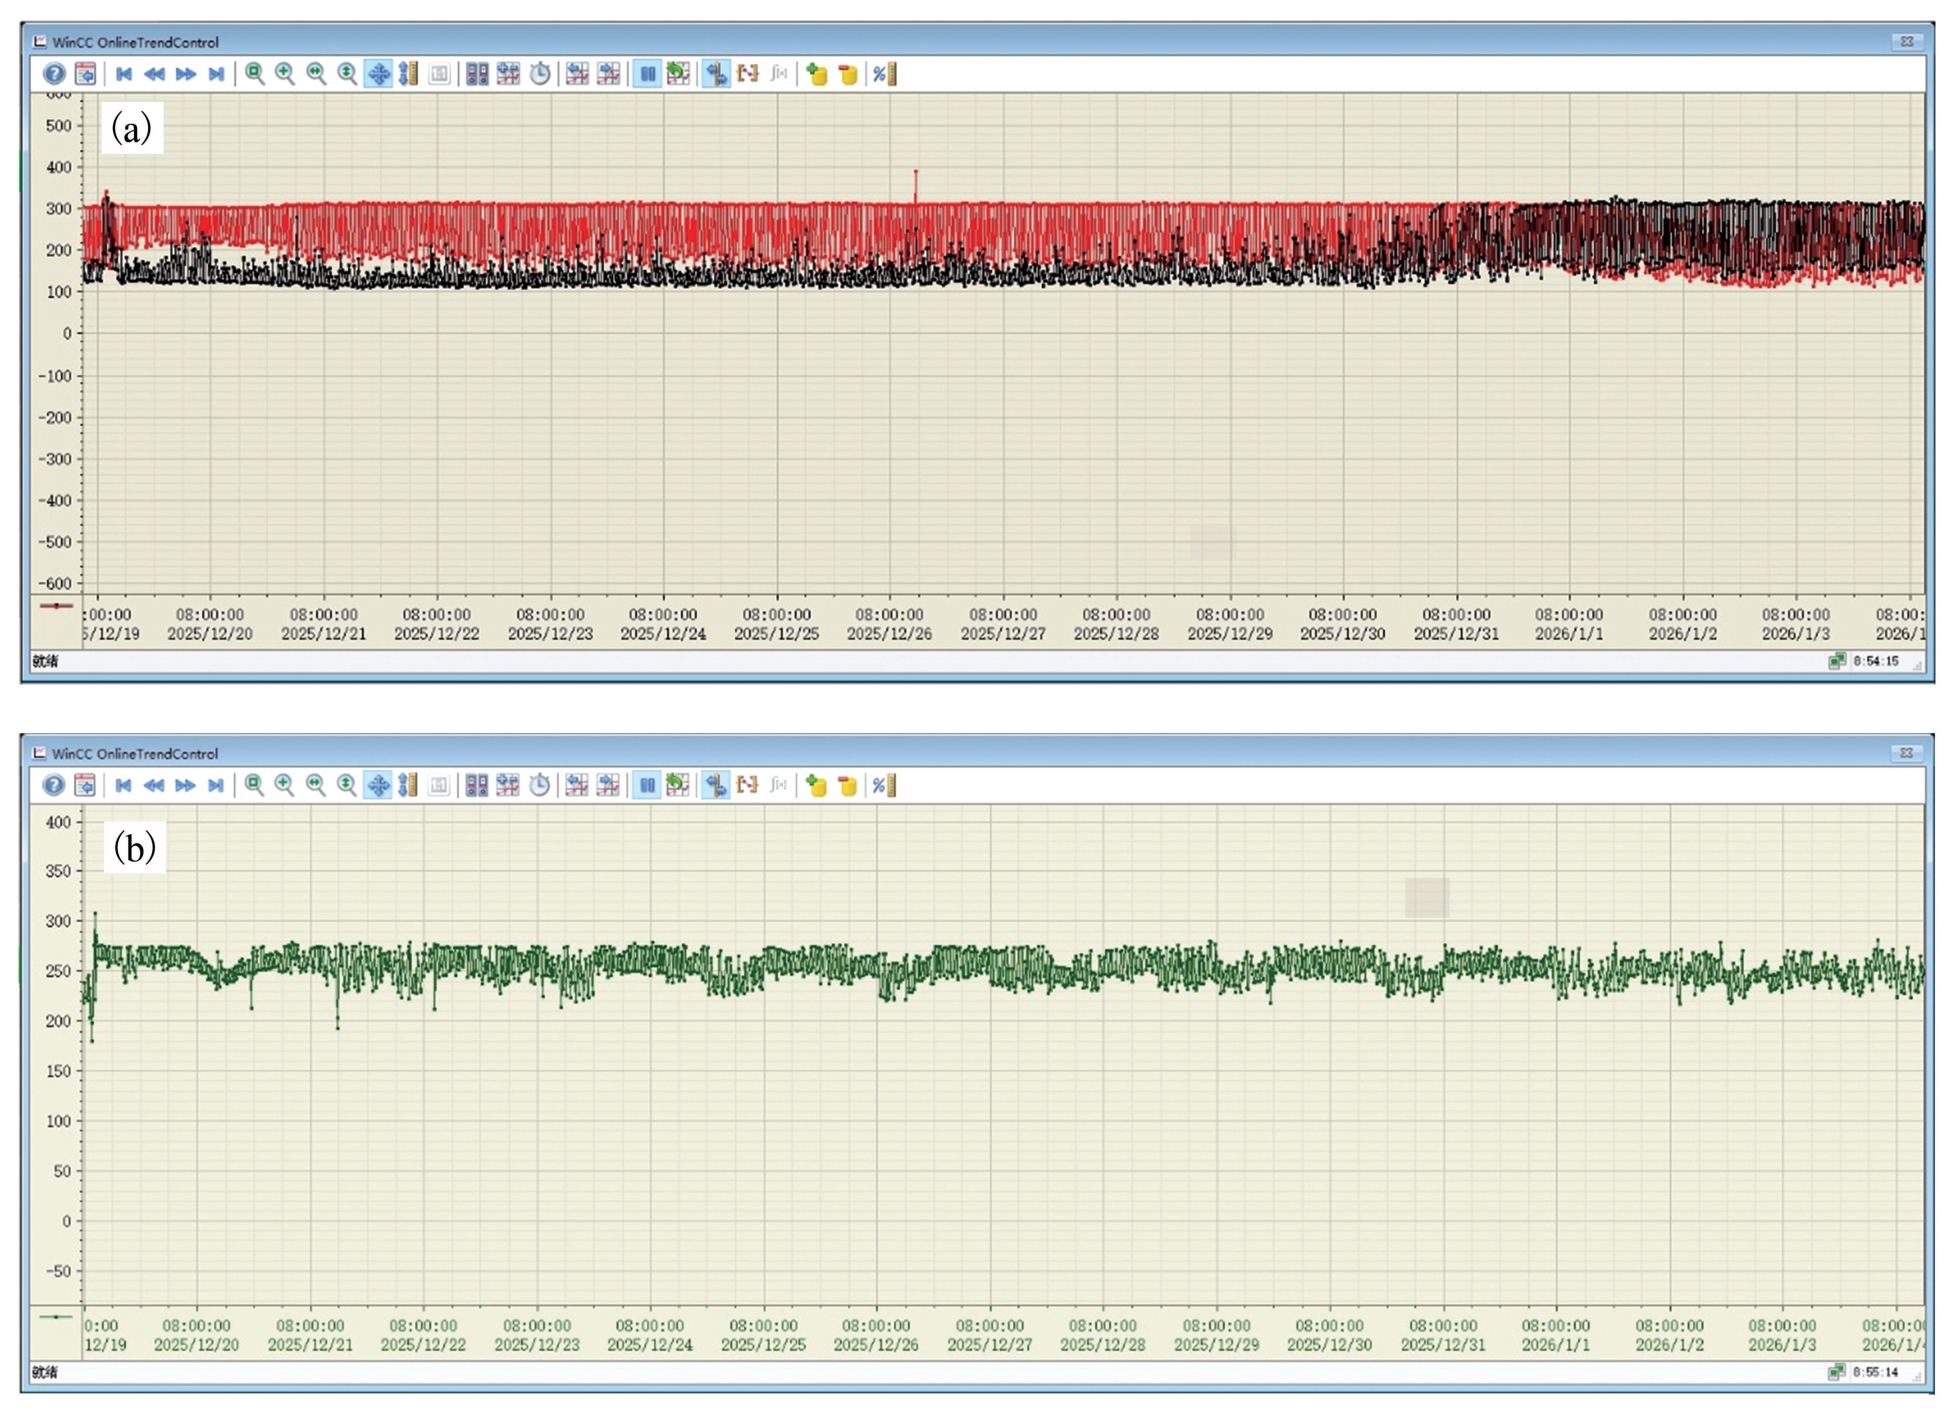
Task: Open Select Time Range clock, top window
Action: [x=540, y=73]
